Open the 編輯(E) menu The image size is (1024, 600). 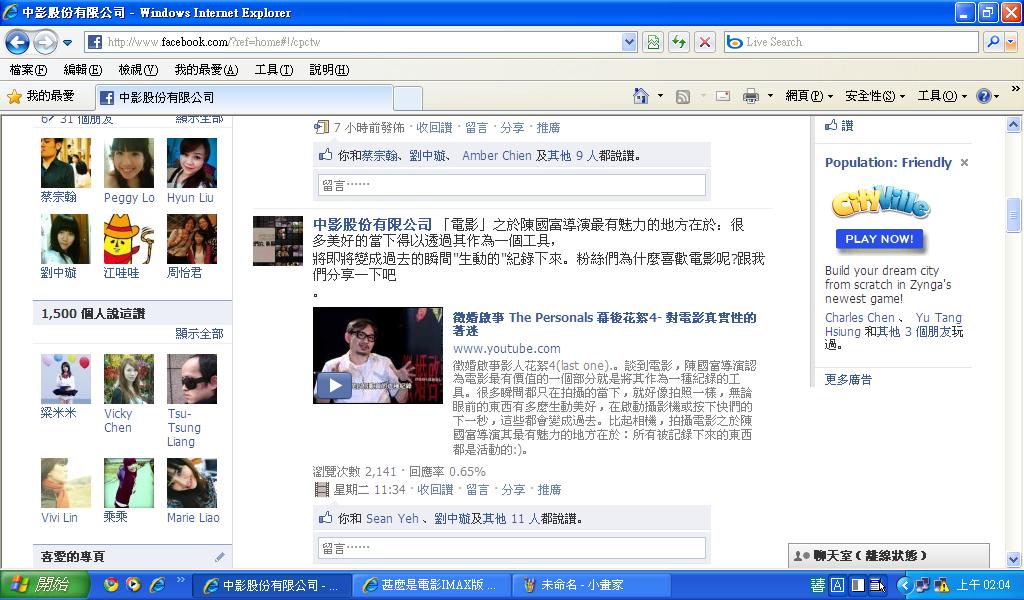(82, 70)
